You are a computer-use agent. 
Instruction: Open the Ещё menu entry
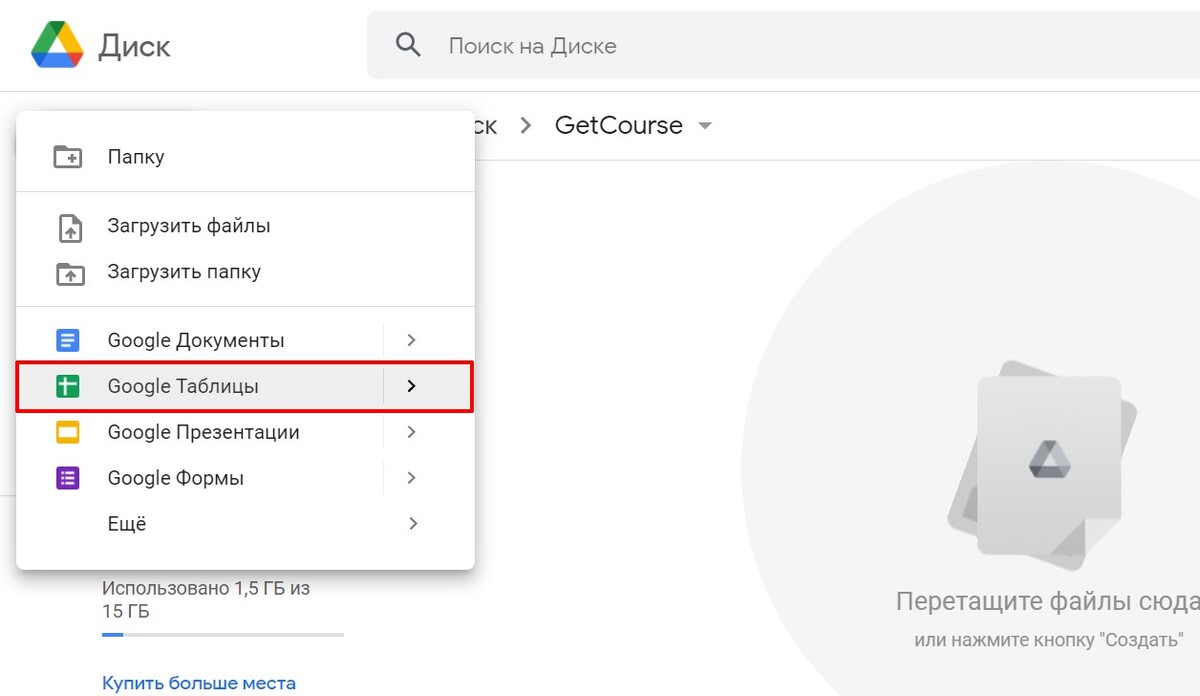click(245, 524)
